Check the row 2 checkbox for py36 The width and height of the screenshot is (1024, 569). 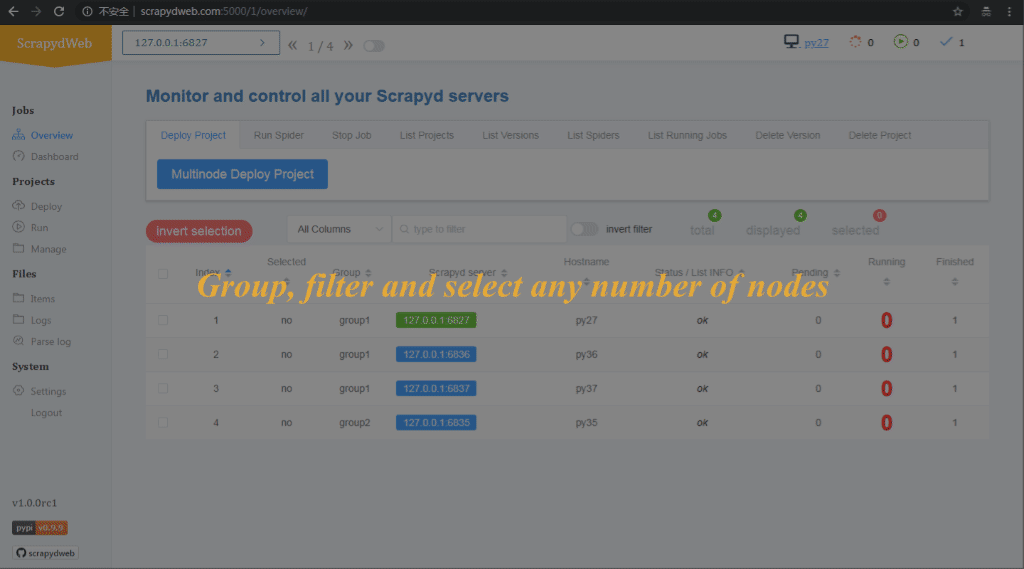pyautogui.click(x=163, y=354)
